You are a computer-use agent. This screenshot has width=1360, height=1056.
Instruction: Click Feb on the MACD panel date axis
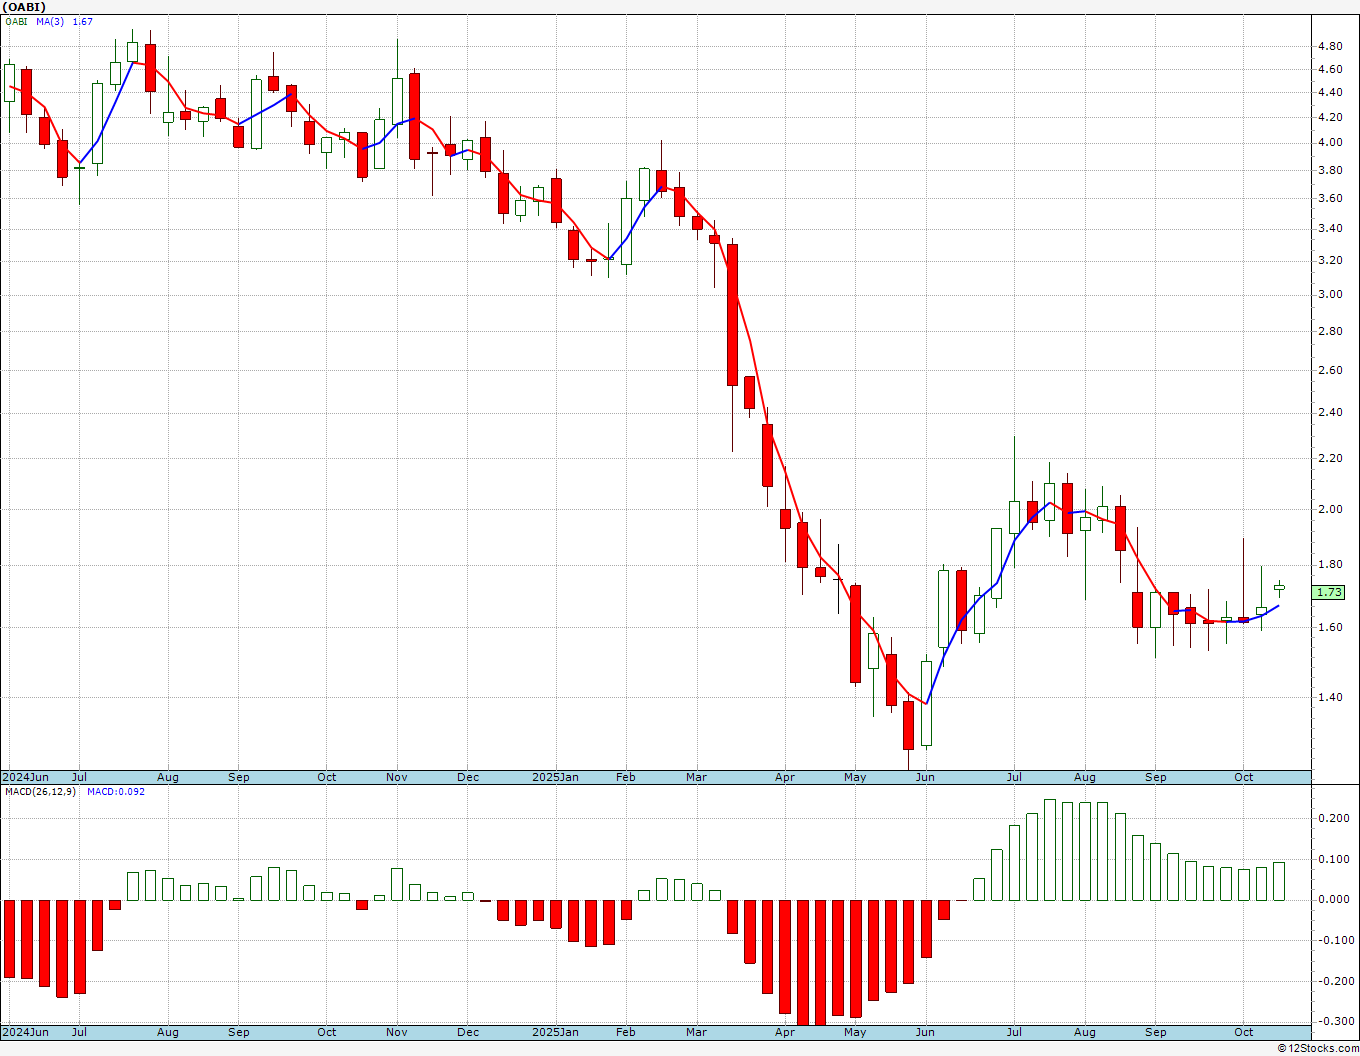(x=626, y=1032)
